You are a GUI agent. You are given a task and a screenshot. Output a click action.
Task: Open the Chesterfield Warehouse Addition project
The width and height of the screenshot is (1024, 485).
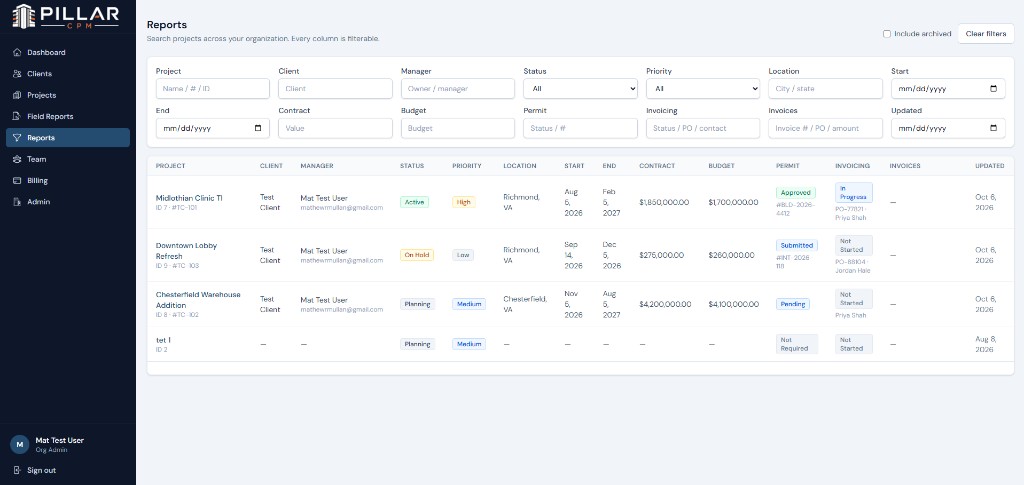(x=198, y=300)
